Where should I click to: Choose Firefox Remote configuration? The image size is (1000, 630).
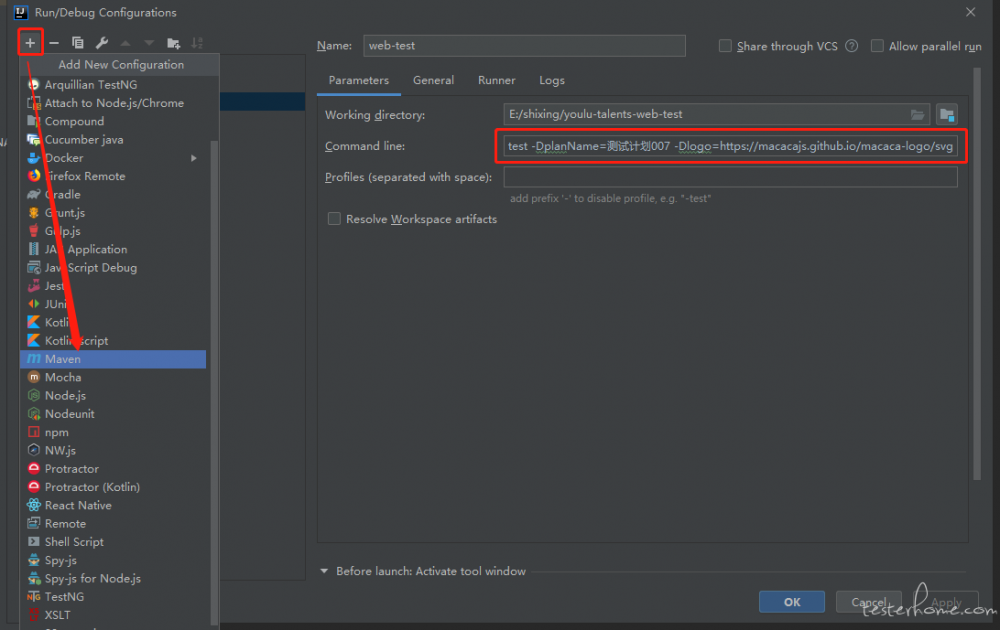point(113,176)
